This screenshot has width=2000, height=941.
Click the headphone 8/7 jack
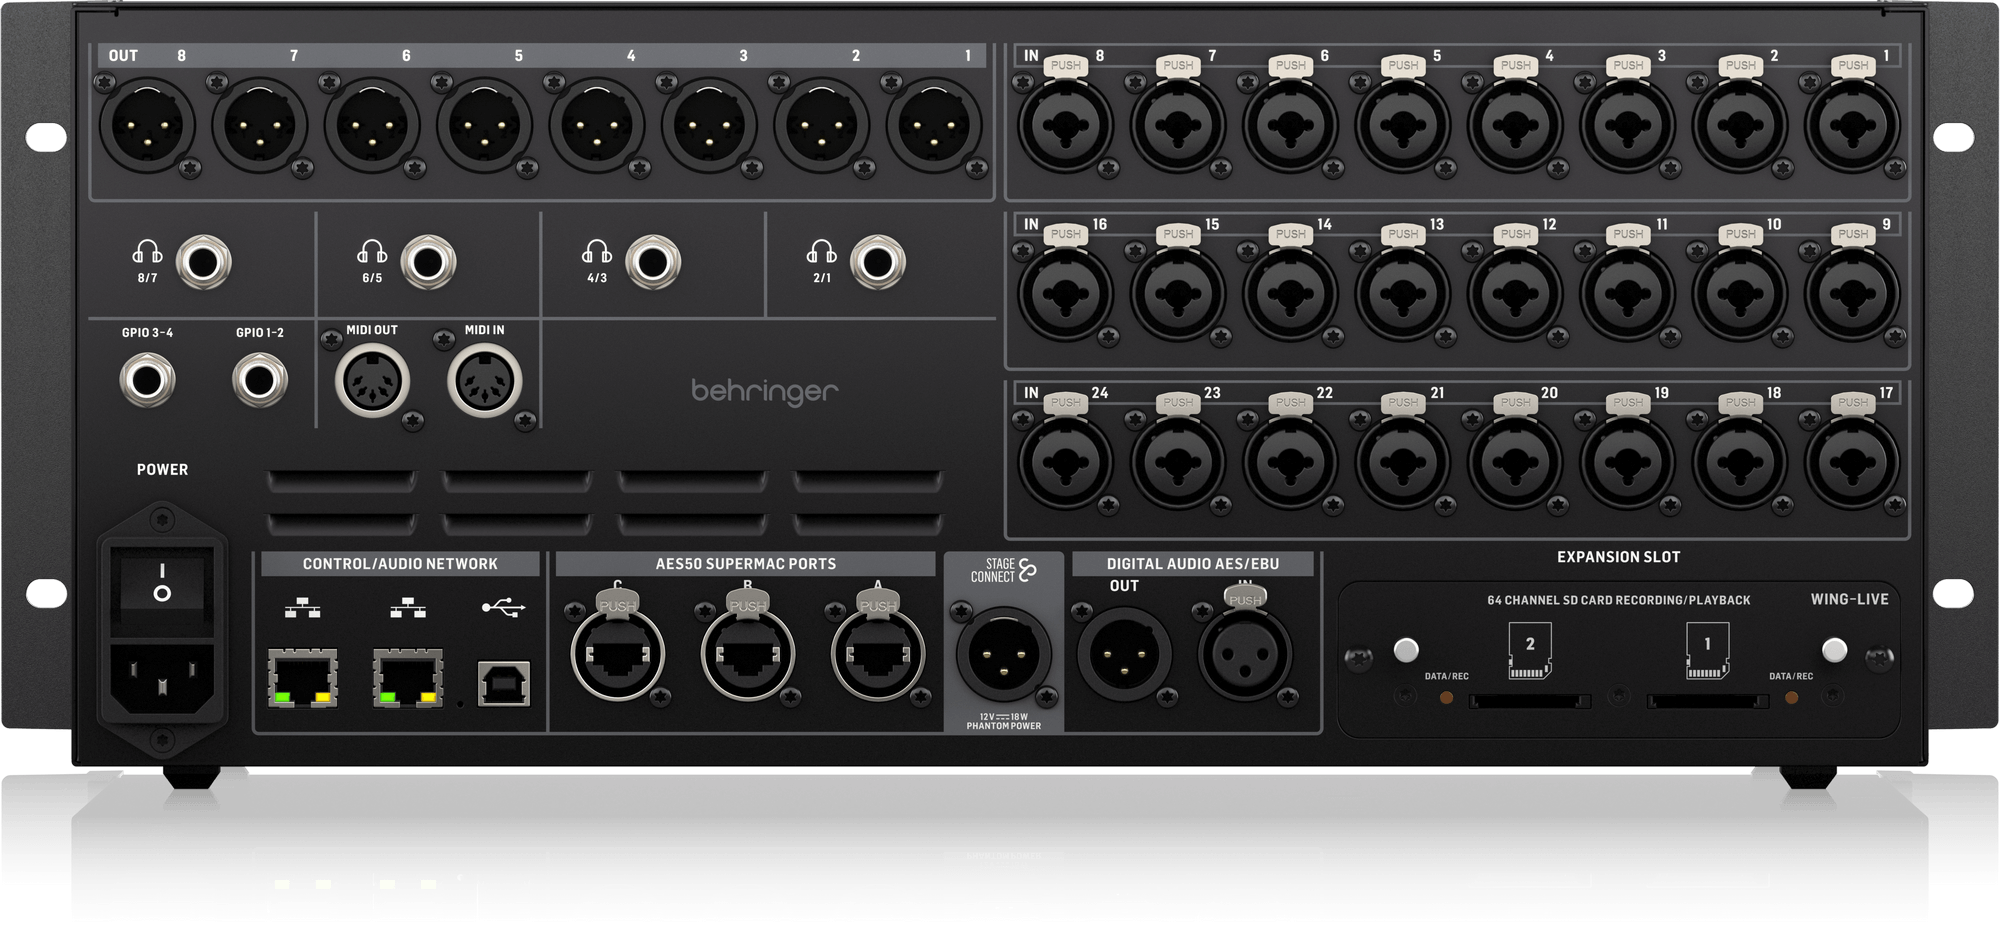(203, 263)
